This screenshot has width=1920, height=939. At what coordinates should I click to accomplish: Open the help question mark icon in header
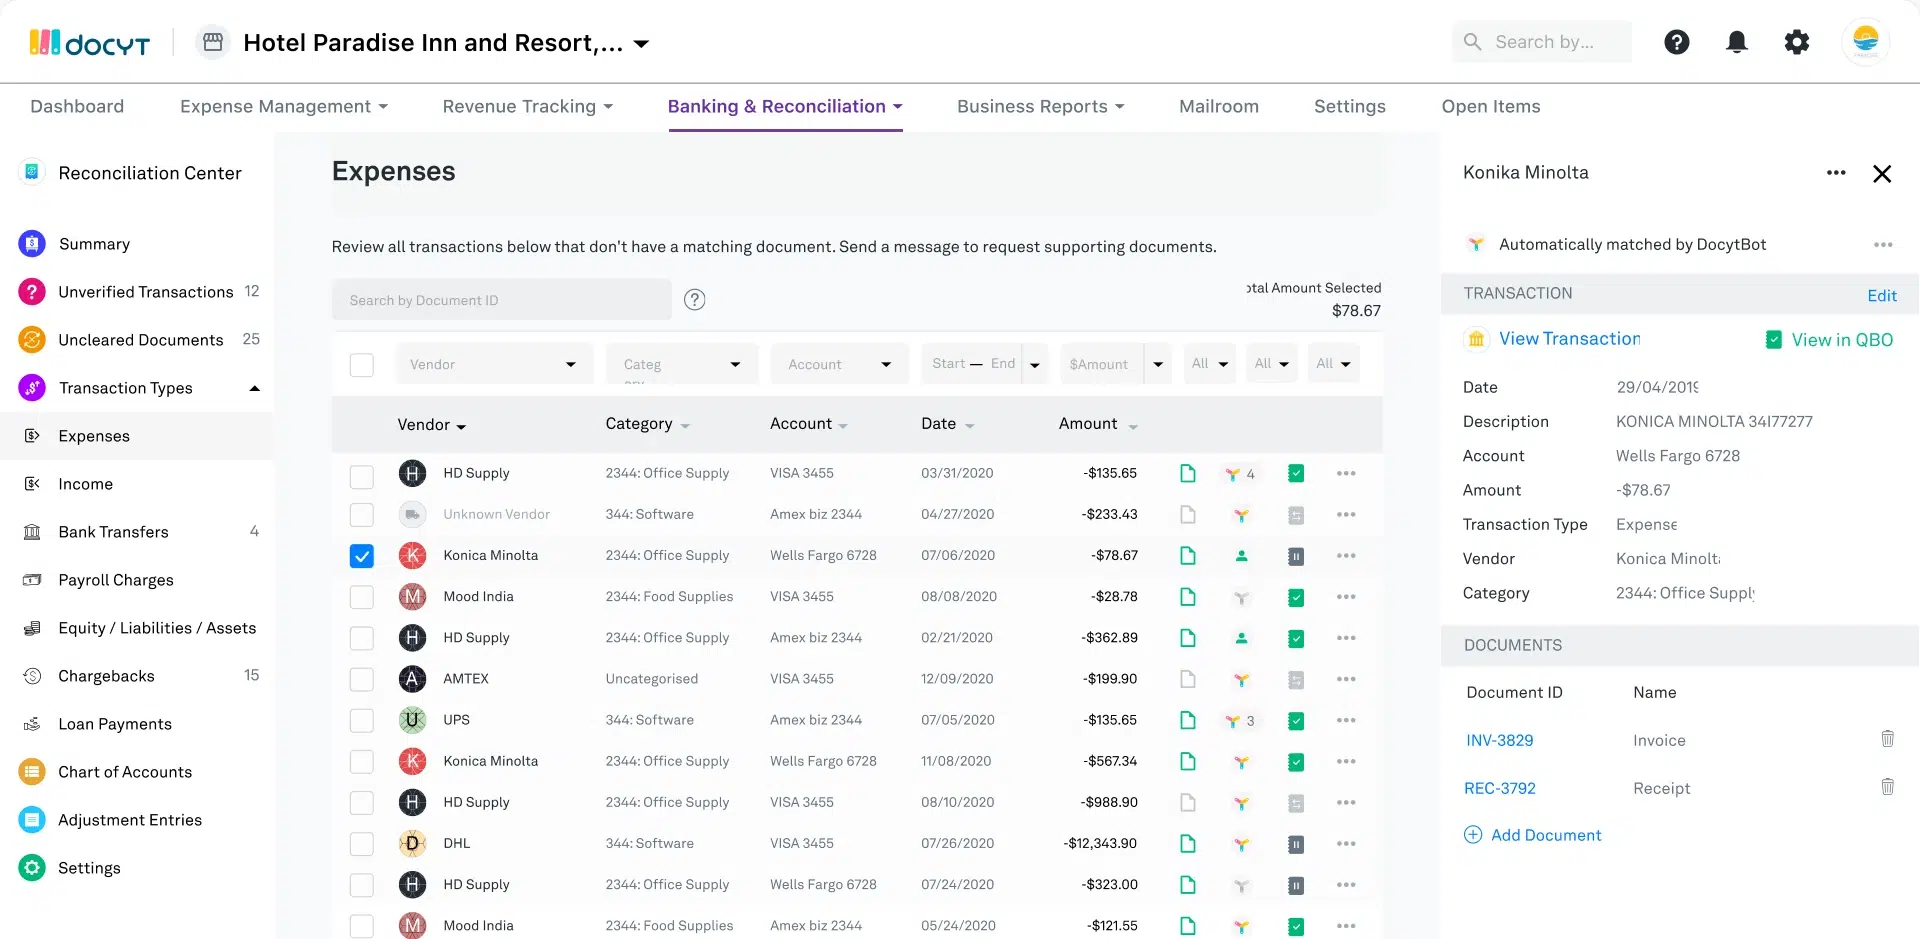click(1677, 42)
